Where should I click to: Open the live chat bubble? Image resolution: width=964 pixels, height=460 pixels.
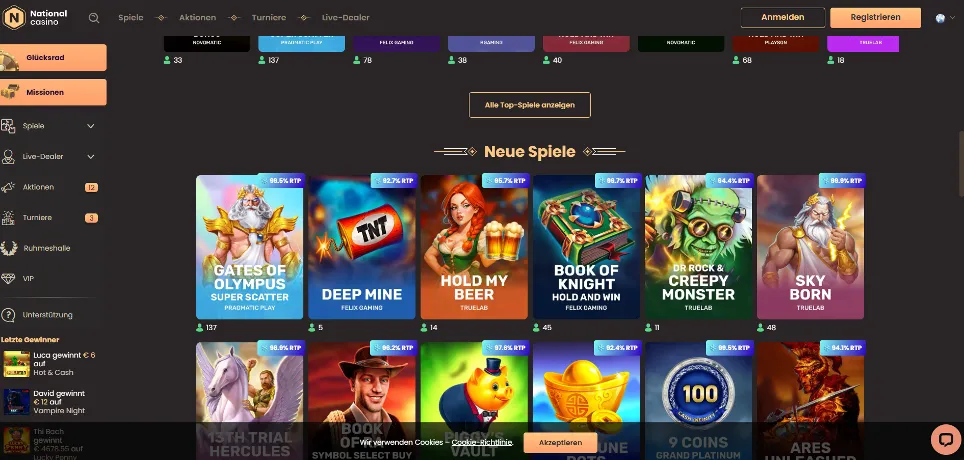(946, 439)
